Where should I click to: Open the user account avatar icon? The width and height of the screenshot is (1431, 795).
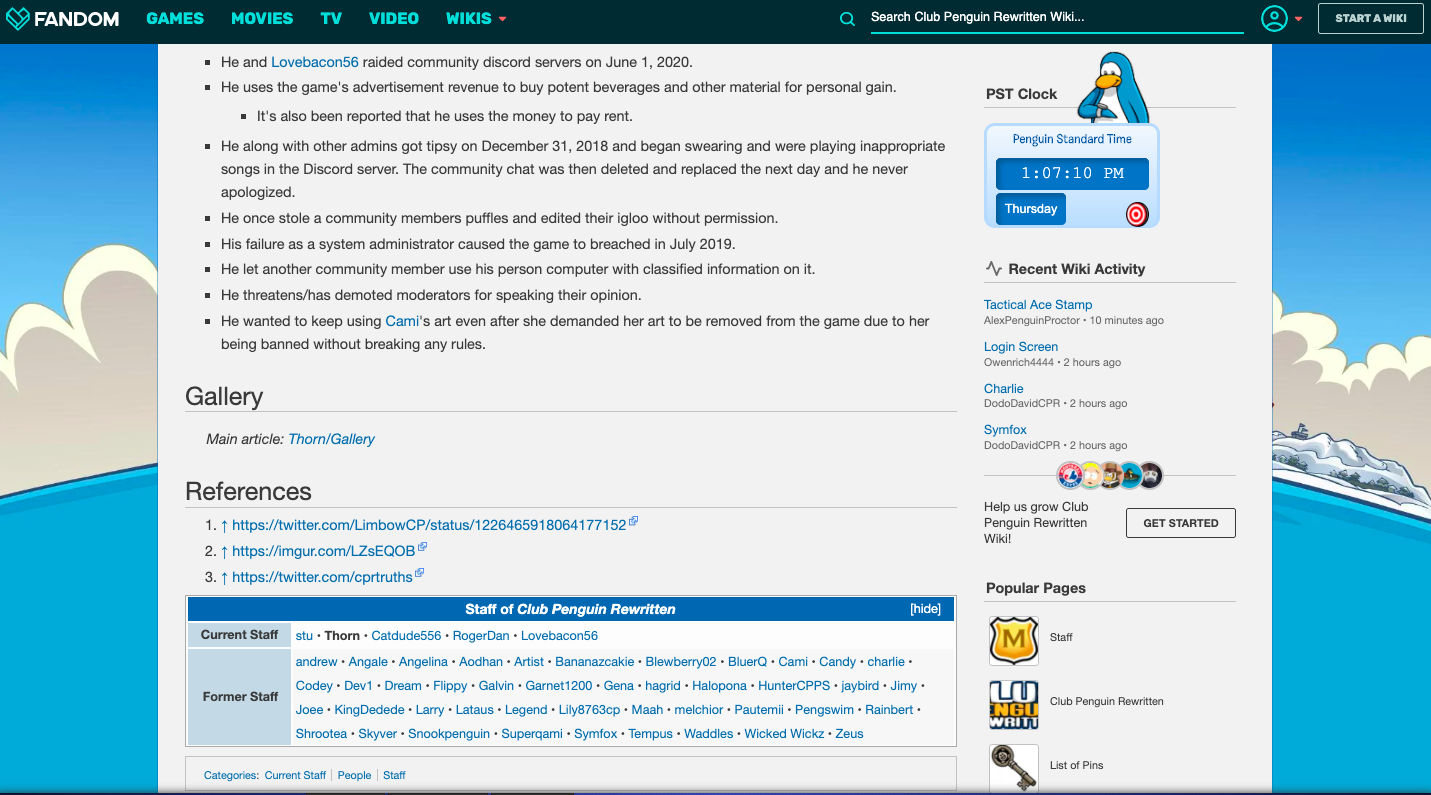[1274, 18]
